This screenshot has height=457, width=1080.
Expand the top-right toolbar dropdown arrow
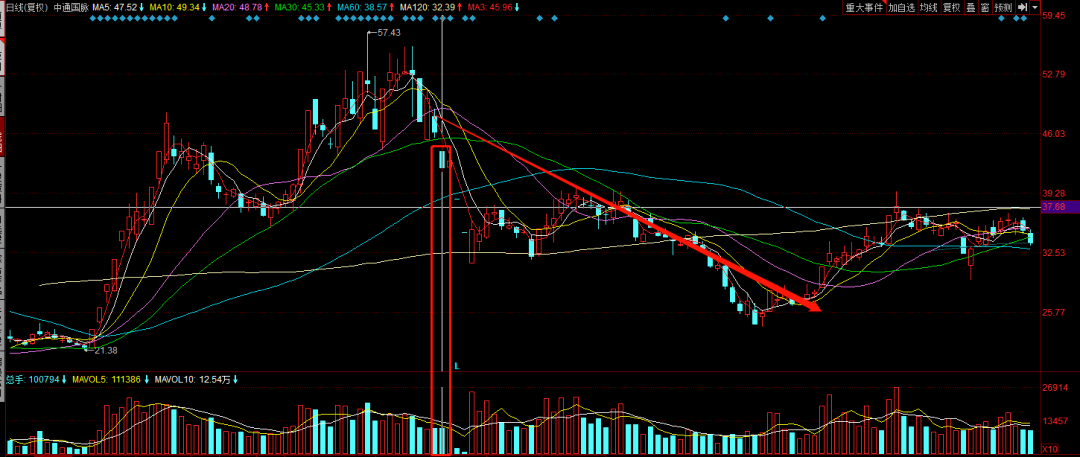(1034, 7)
